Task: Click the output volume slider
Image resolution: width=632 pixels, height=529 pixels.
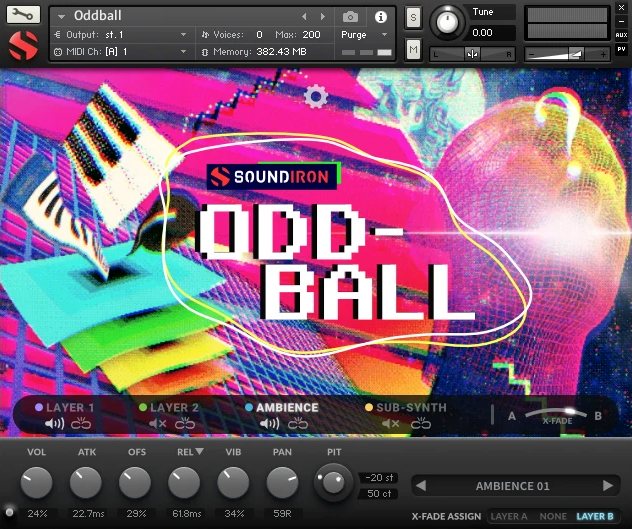Action: click(568, 54)
